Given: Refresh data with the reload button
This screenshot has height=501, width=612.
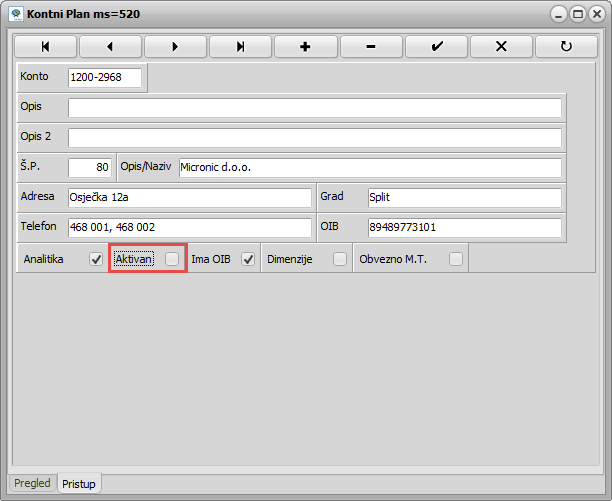Looking at the screenshot, I should click(566, 47).
